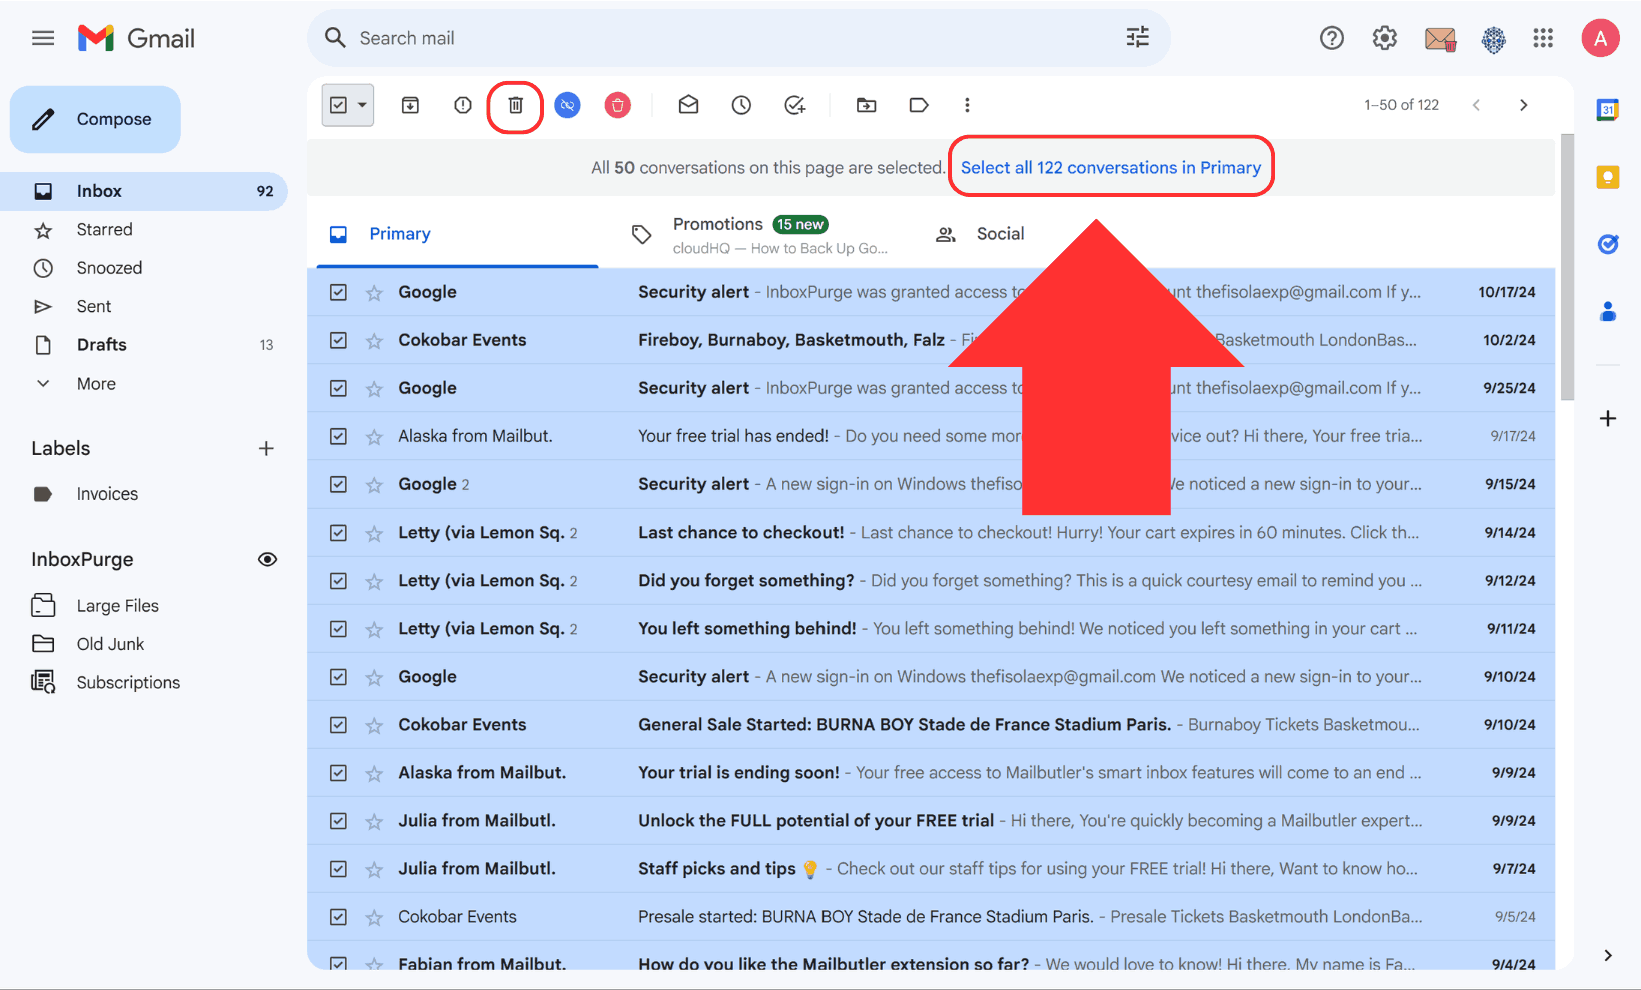The image size is (1641, 990).
Task: Mark selected emails as read
Action: tap(688, 105)
